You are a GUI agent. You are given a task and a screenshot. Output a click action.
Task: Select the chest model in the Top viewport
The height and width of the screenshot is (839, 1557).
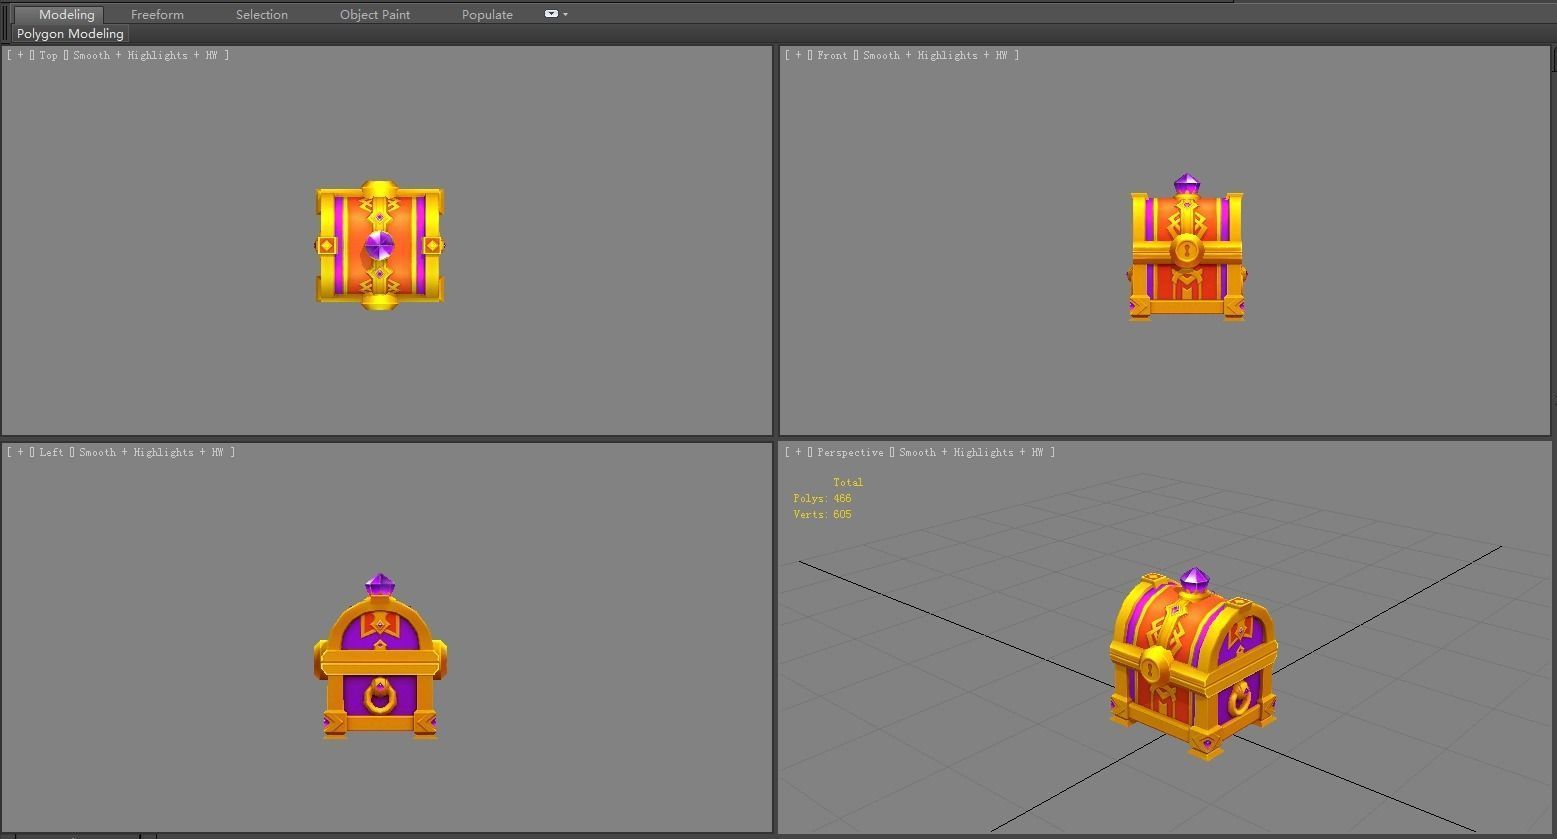pos(380,245)
